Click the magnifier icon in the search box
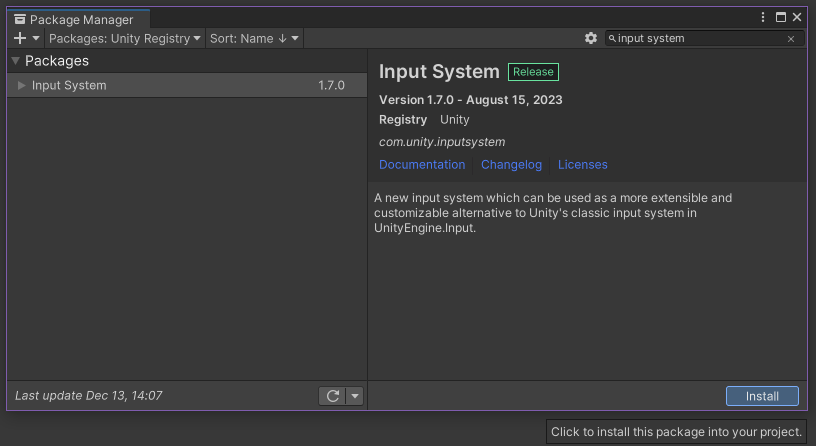Image resolution: width=816 pixels, height=446 pixels. pyautogui.click(x=613, y=39)
